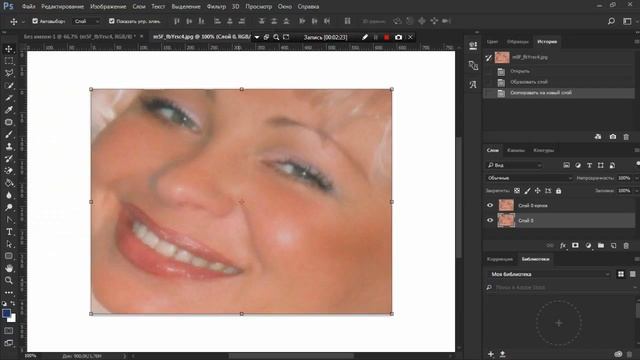Click the foreground color swatch
640x360 pixels.
tap(6, 313)
